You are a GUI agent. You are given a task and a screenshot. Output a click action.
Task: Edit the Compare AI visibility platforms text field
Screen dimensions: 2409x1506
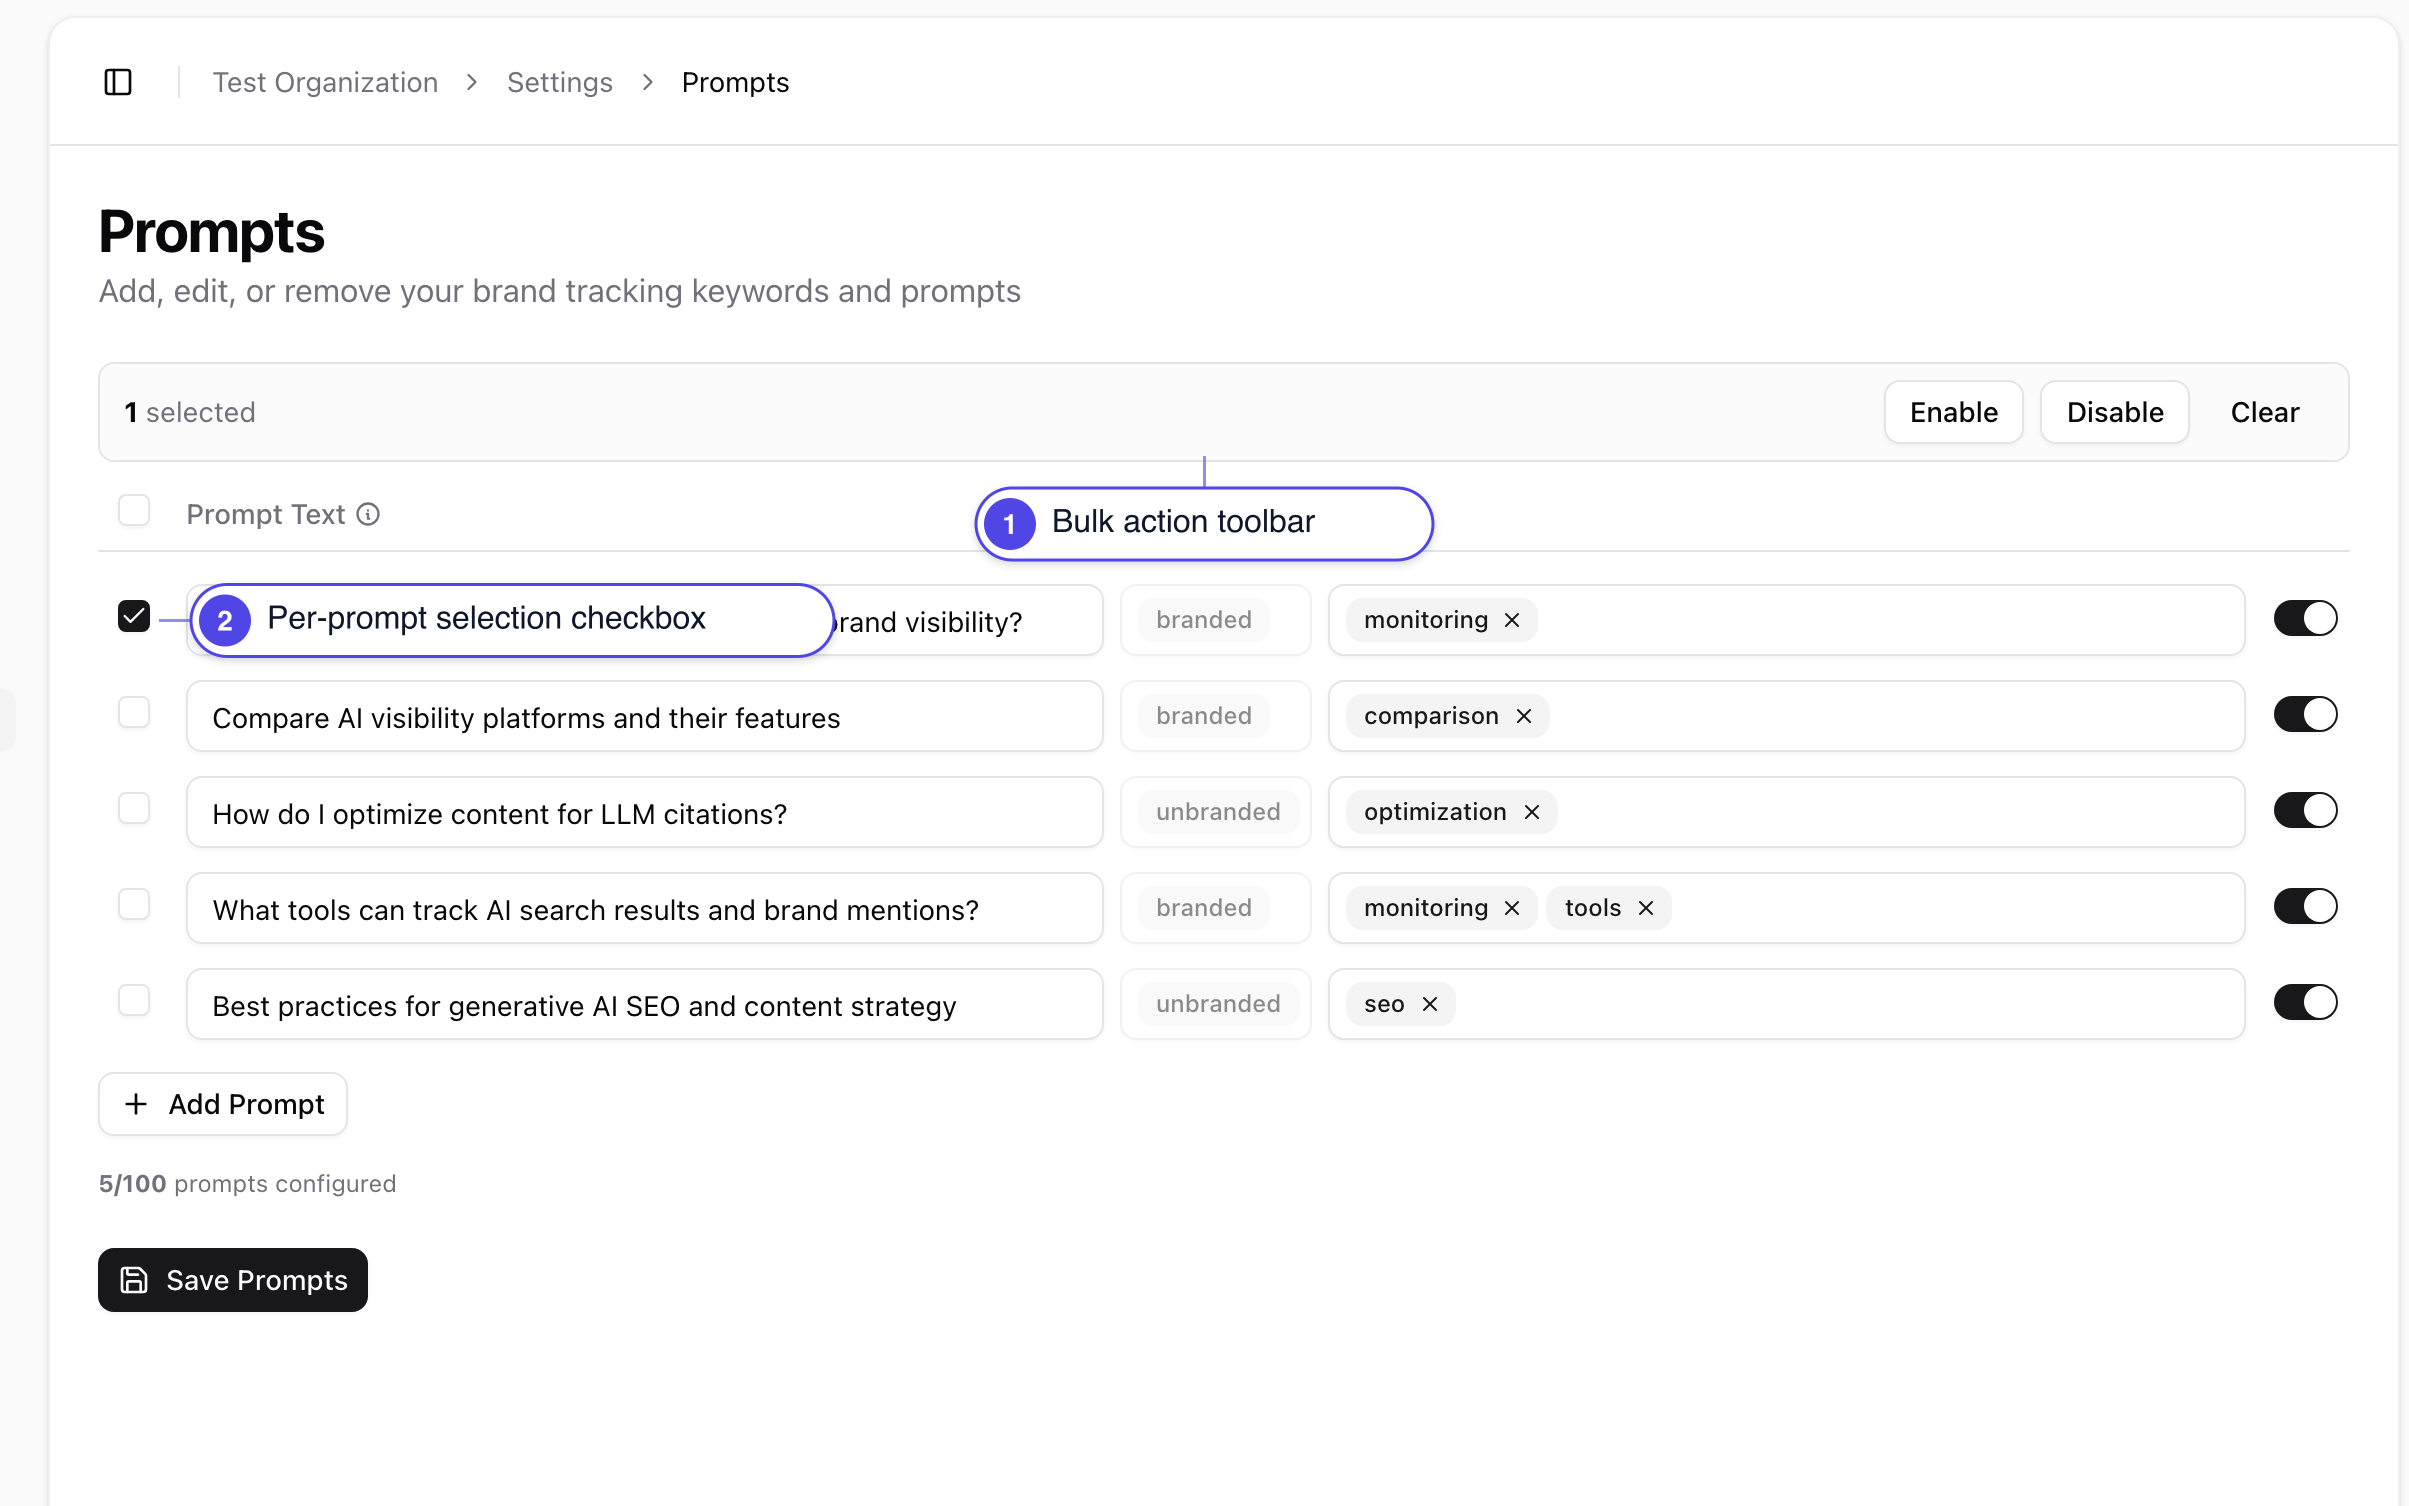(x=645, y=716)
